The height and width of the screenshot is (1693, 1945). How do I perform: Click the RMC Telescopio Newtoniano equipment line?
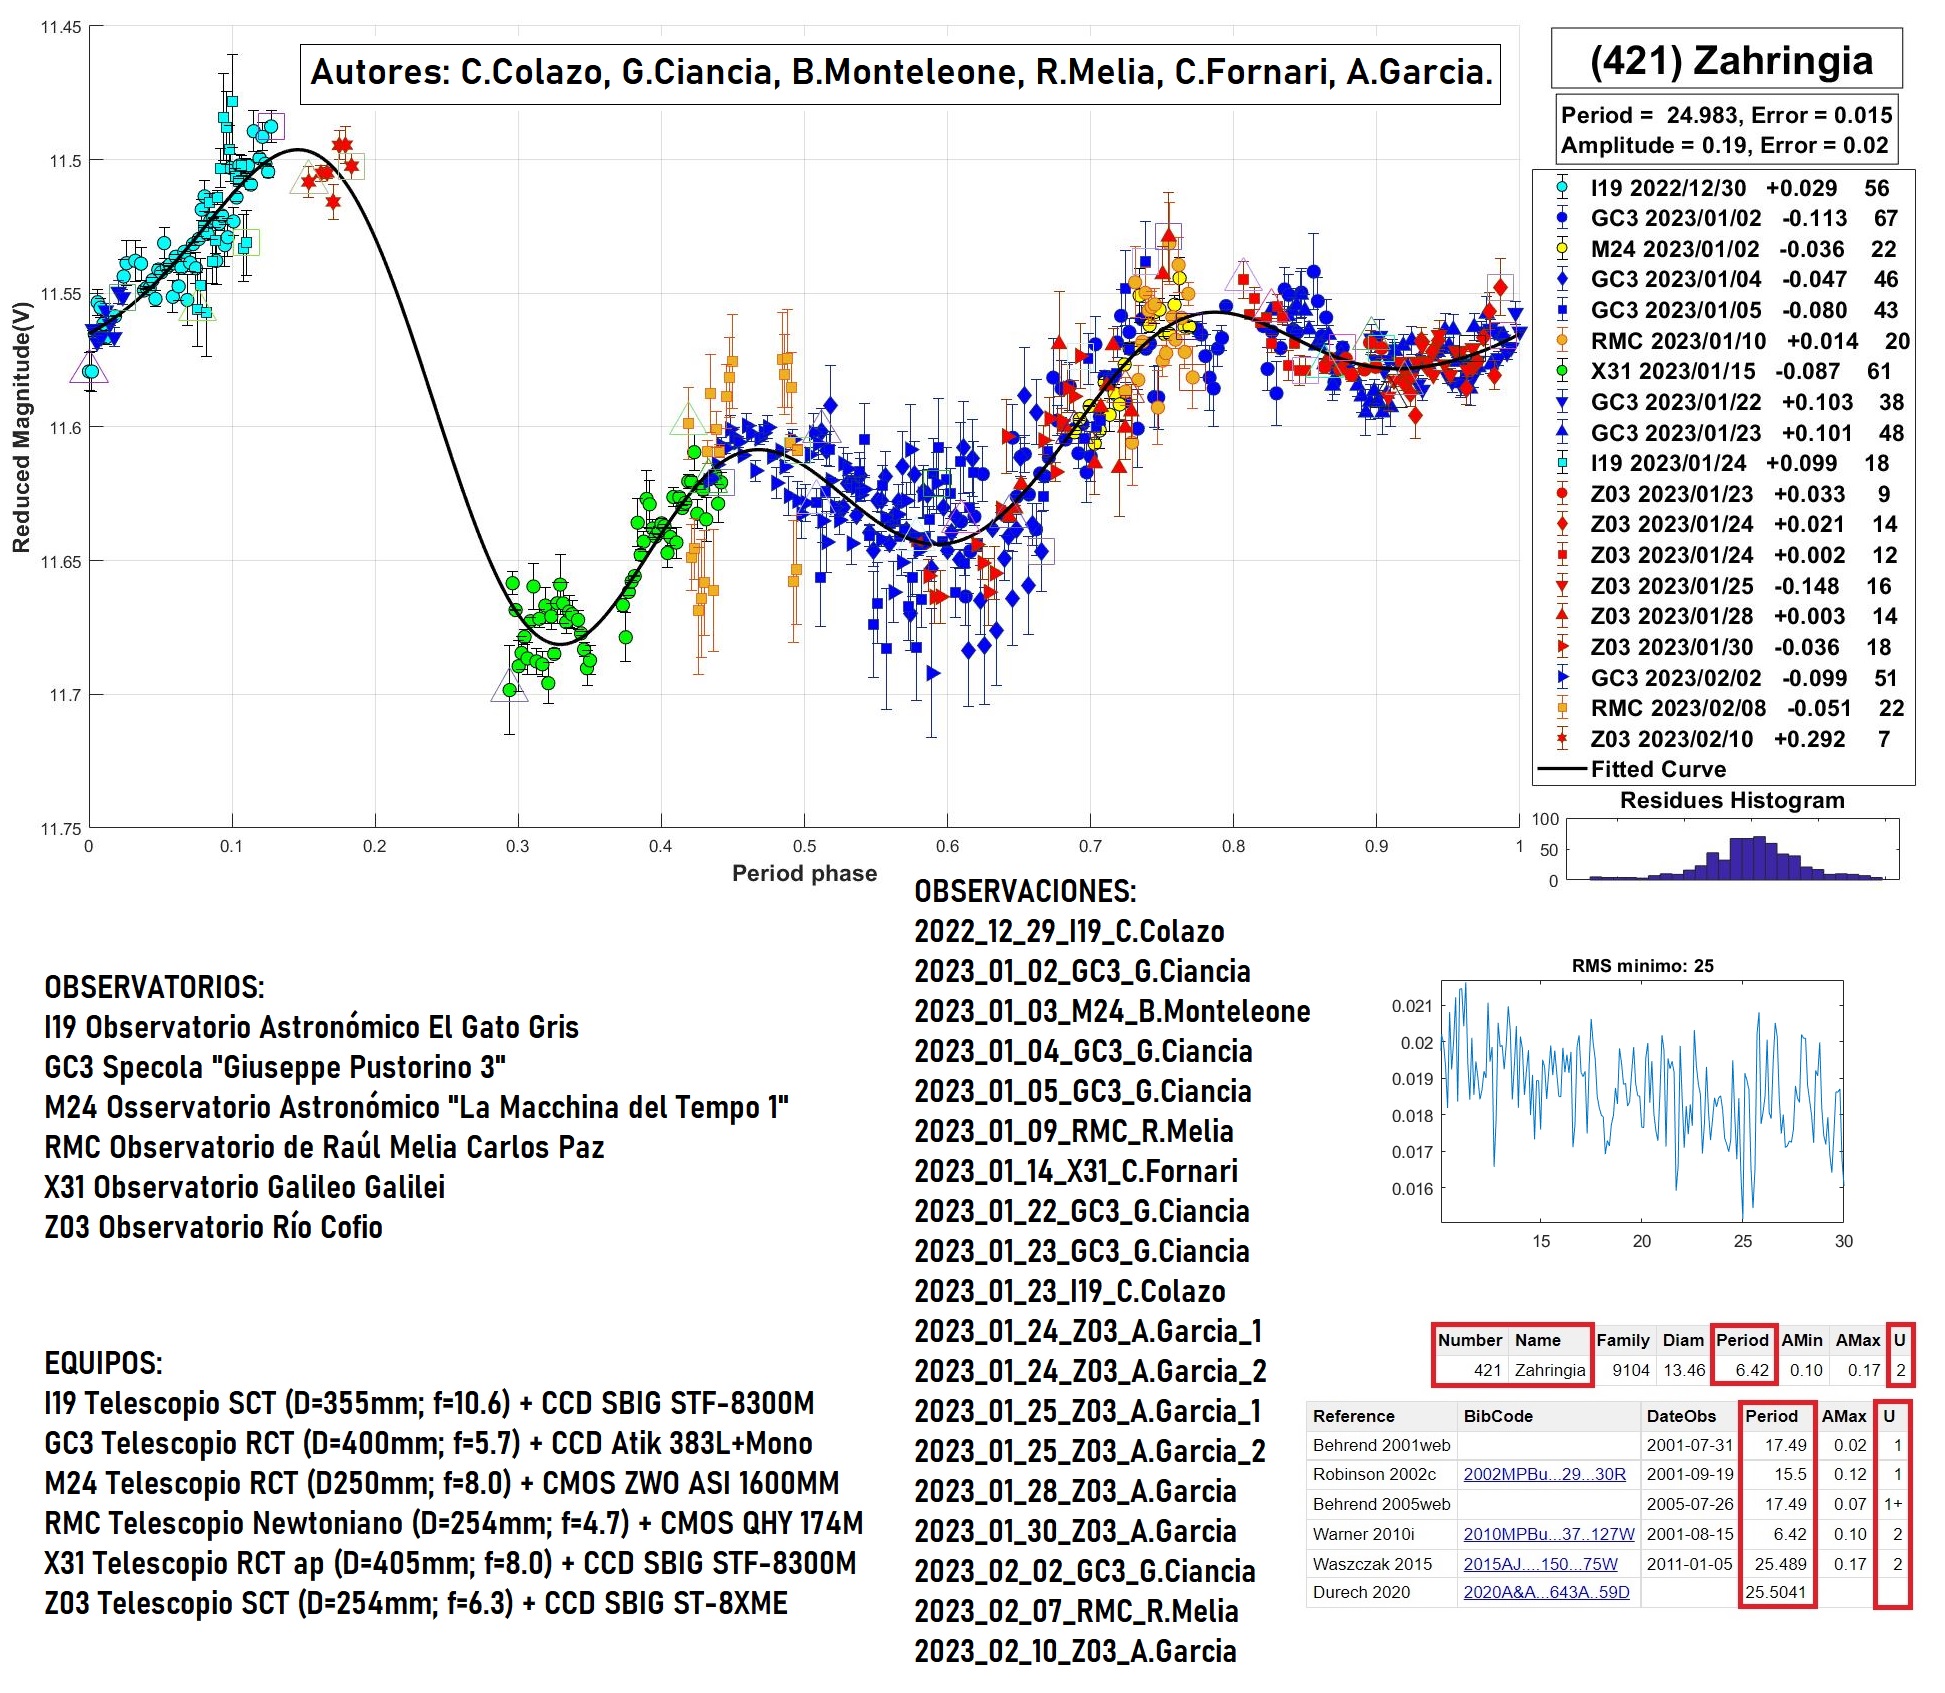point(454,1523)
